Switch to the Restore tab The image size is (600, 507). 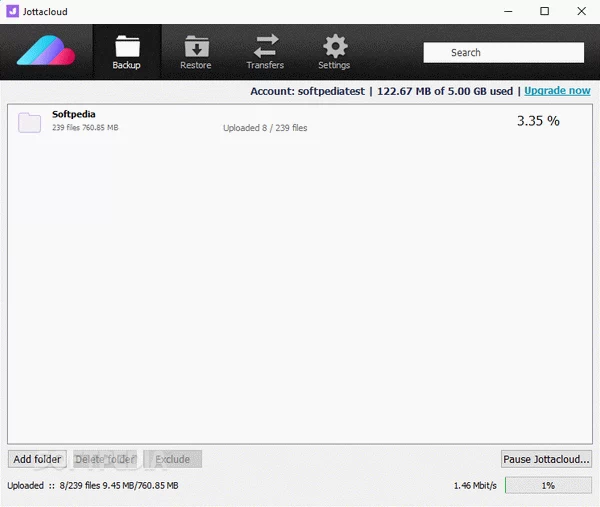[196, 52]
